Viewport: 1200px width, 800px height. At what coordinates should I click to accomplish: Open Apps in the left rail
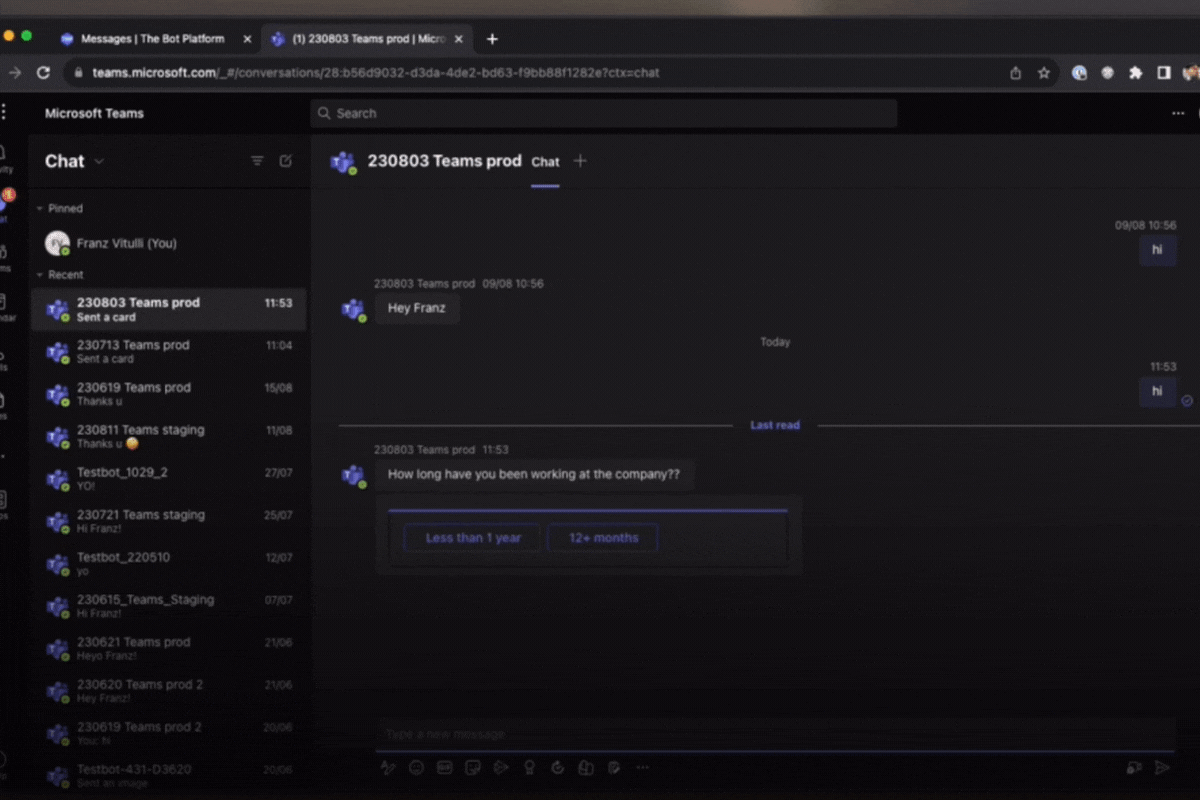tap(4, 504)
